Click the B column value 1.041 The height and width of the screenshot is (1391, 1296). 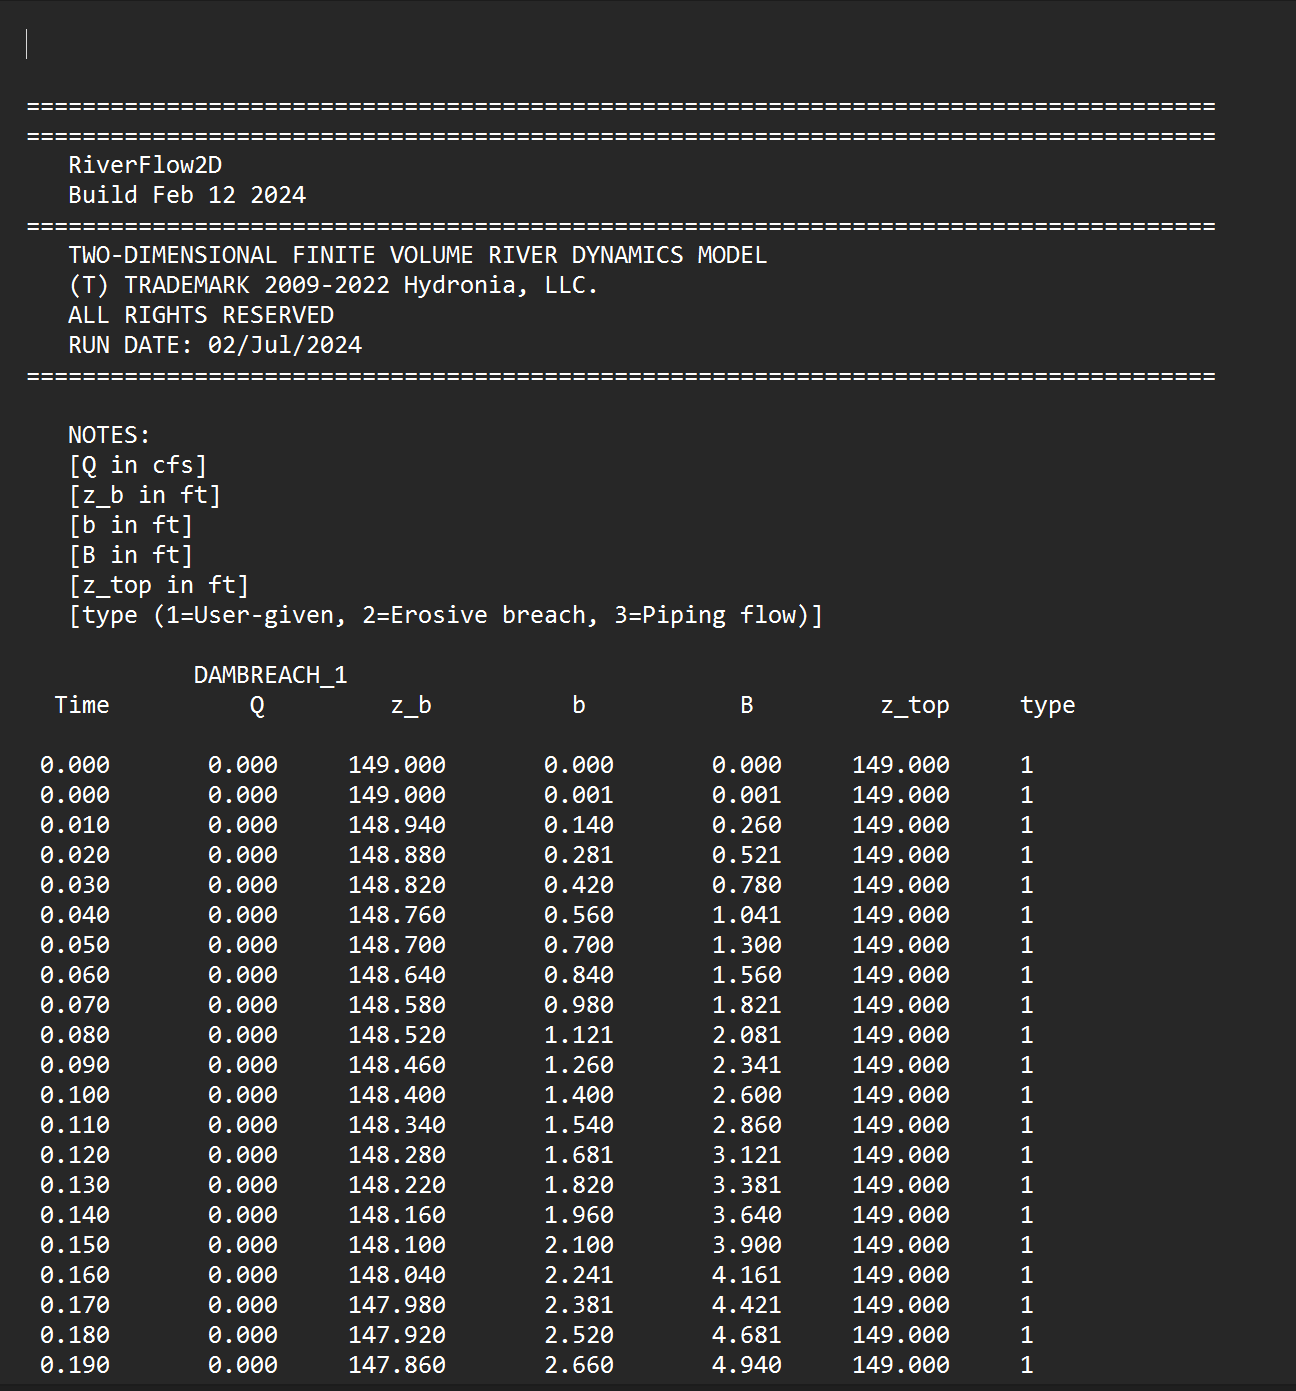click(746, 915)
